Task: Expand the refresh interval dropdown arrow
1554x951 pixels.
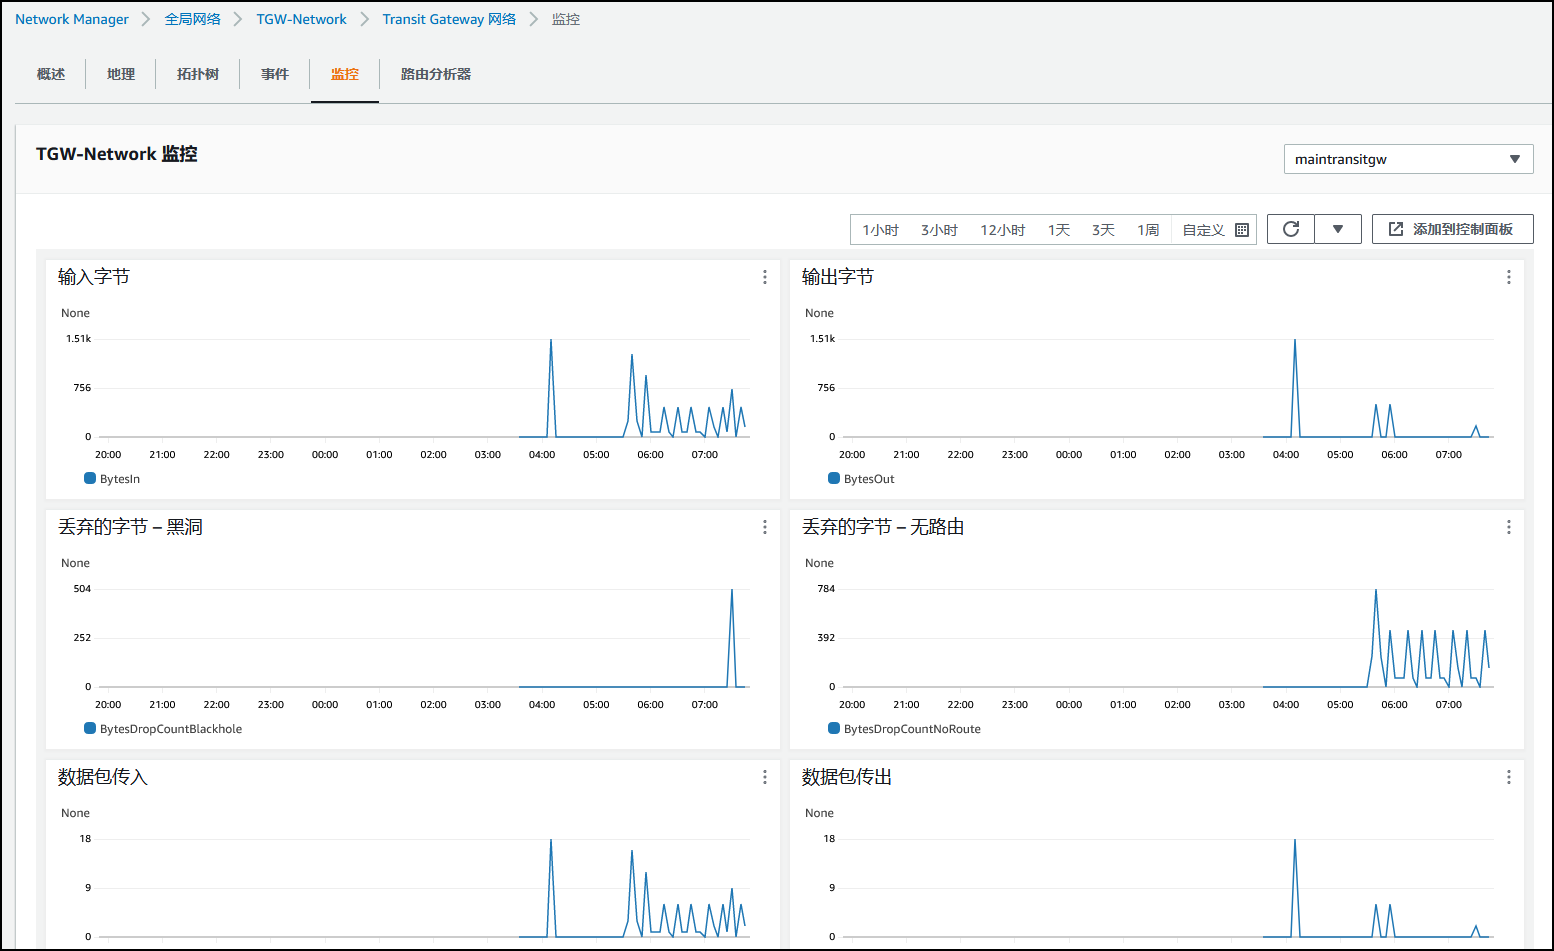Action: point(1338,229)
